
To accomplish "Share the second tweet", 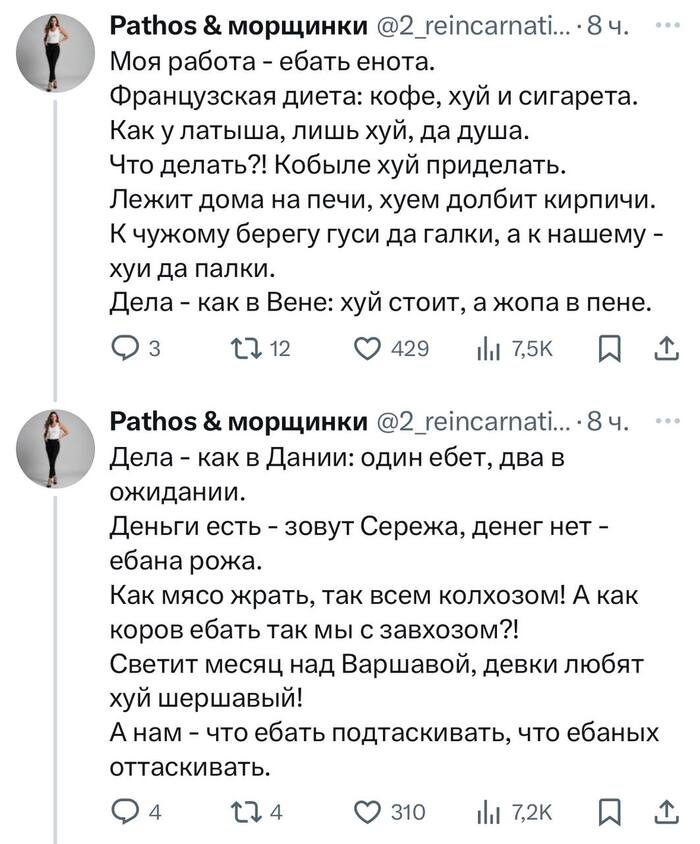I will [668, 810].
